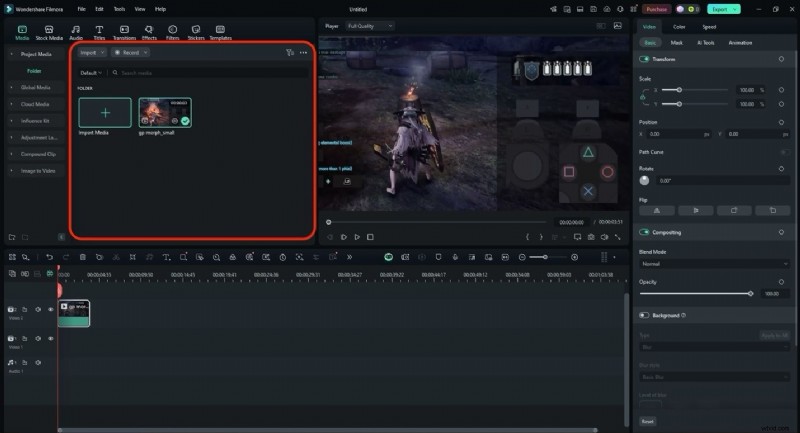Show more timeline tools with double arrow

349,257
